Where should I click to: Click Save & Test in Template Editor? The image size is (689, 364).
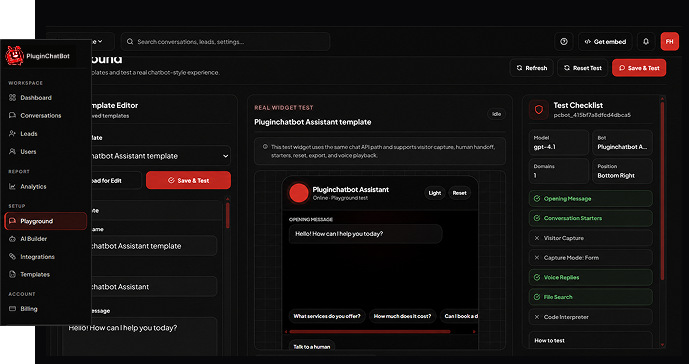[x=189, y=180]
